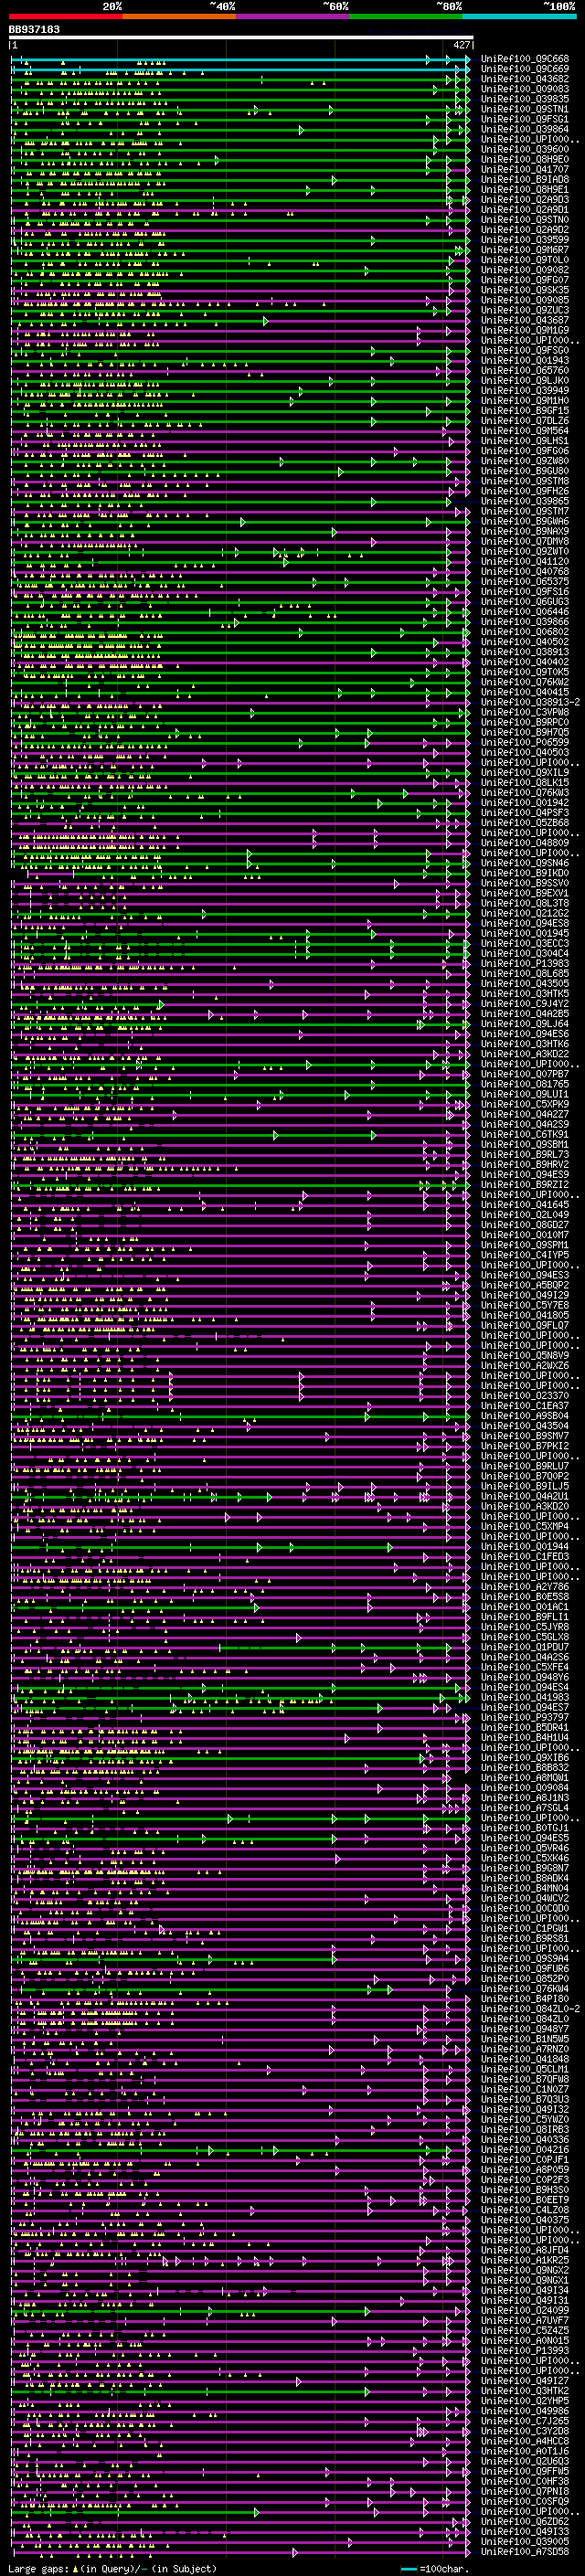
Task: Click hit name UniRef100_B9SSV0
Action: (525, 883)
